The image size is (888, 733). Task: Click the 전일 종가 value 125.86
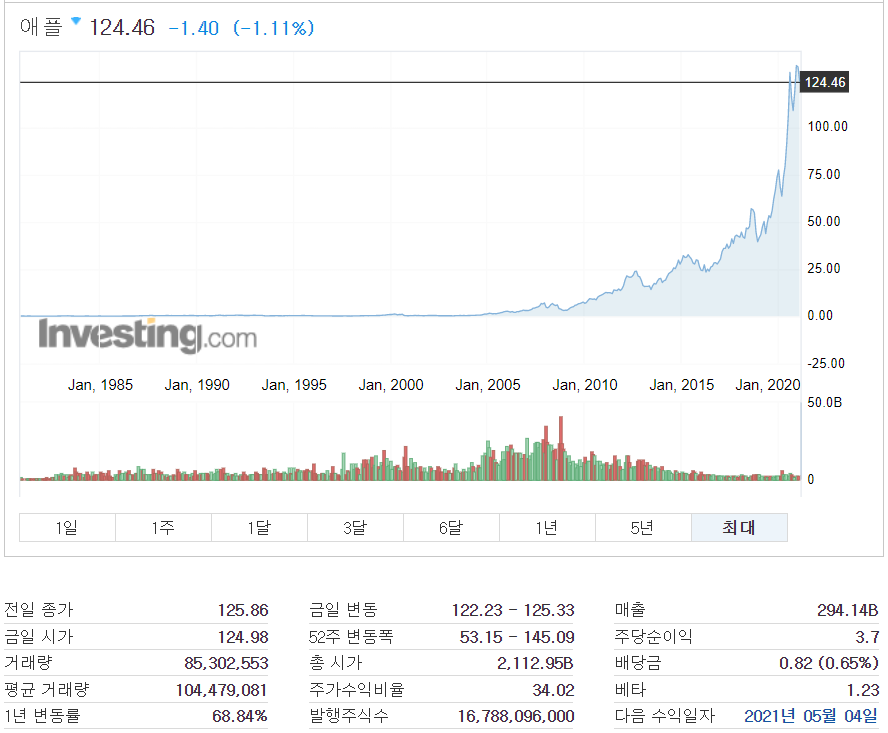(243, 610)
